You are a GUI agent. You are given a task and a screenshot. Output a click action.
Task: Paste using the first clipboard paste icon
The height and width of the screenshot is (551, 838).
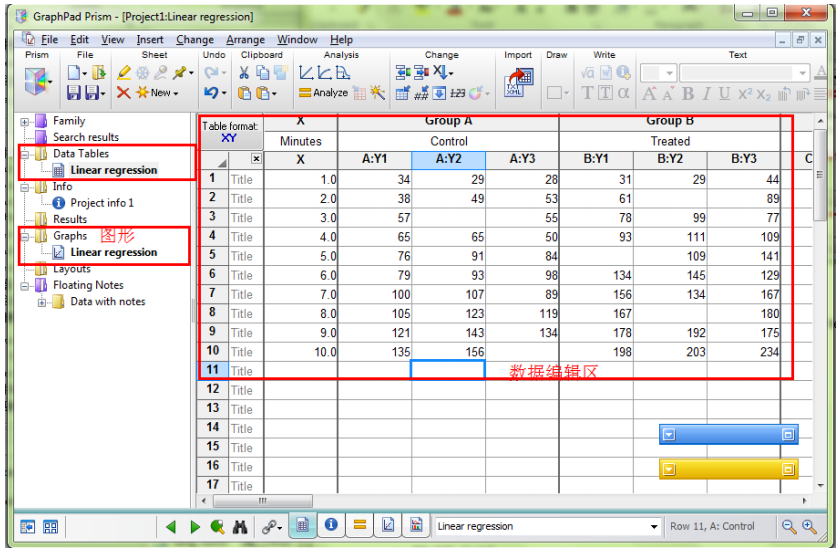[x=244, y=93]
